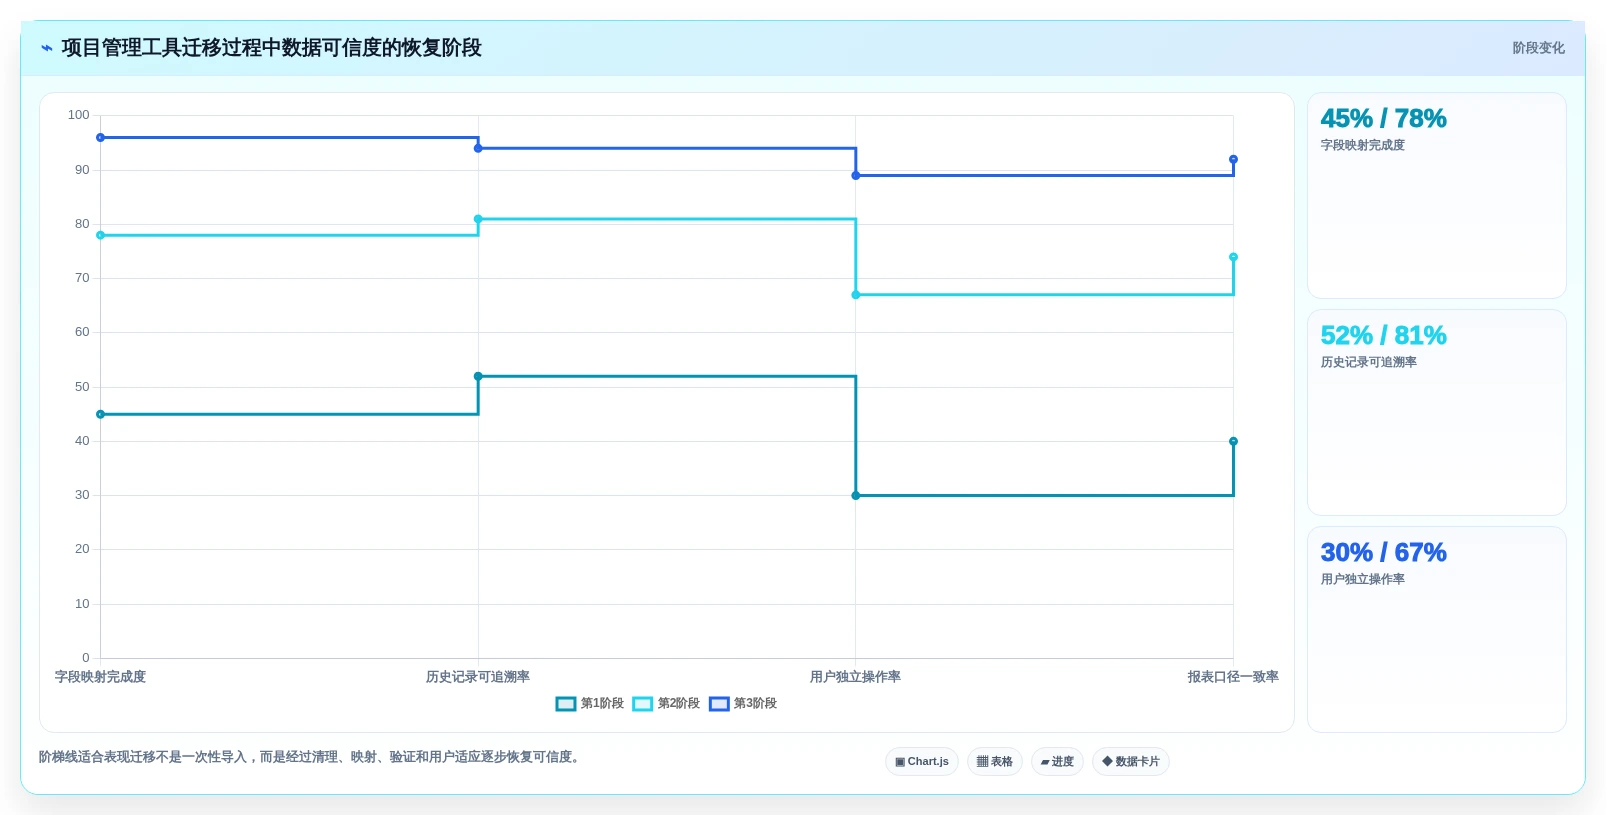Click the Chart.js tag
Viewport: 1606px width, 815px height.
coord(922,762)
